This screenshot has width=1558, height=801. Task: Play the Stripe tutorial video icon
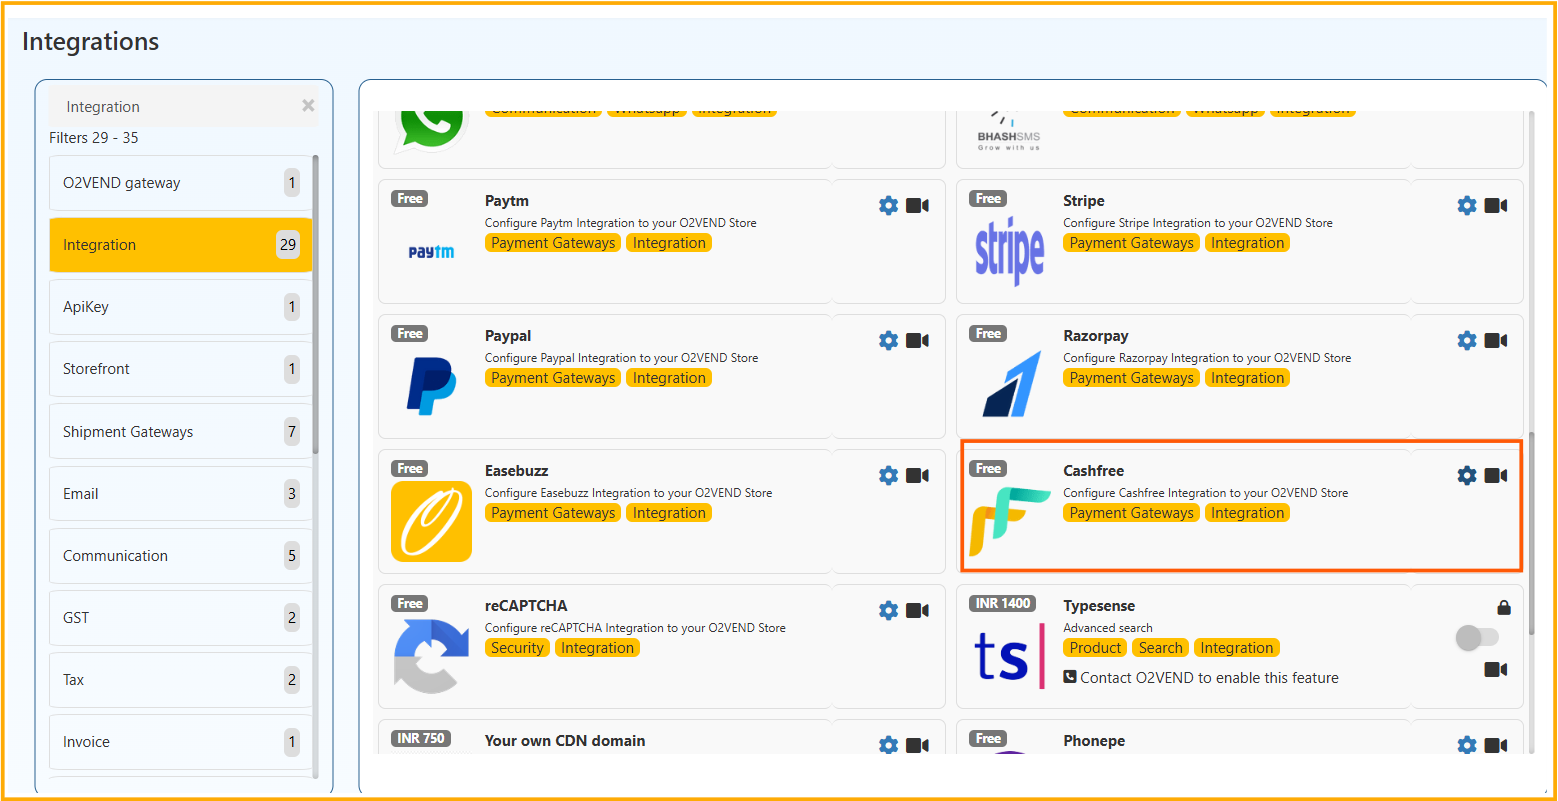[1496, 205]
